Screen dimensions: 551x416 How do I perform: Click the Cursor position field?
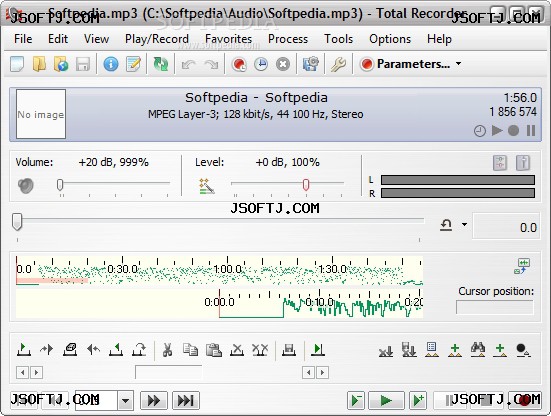pyautogui.click(x=495, y=307)
